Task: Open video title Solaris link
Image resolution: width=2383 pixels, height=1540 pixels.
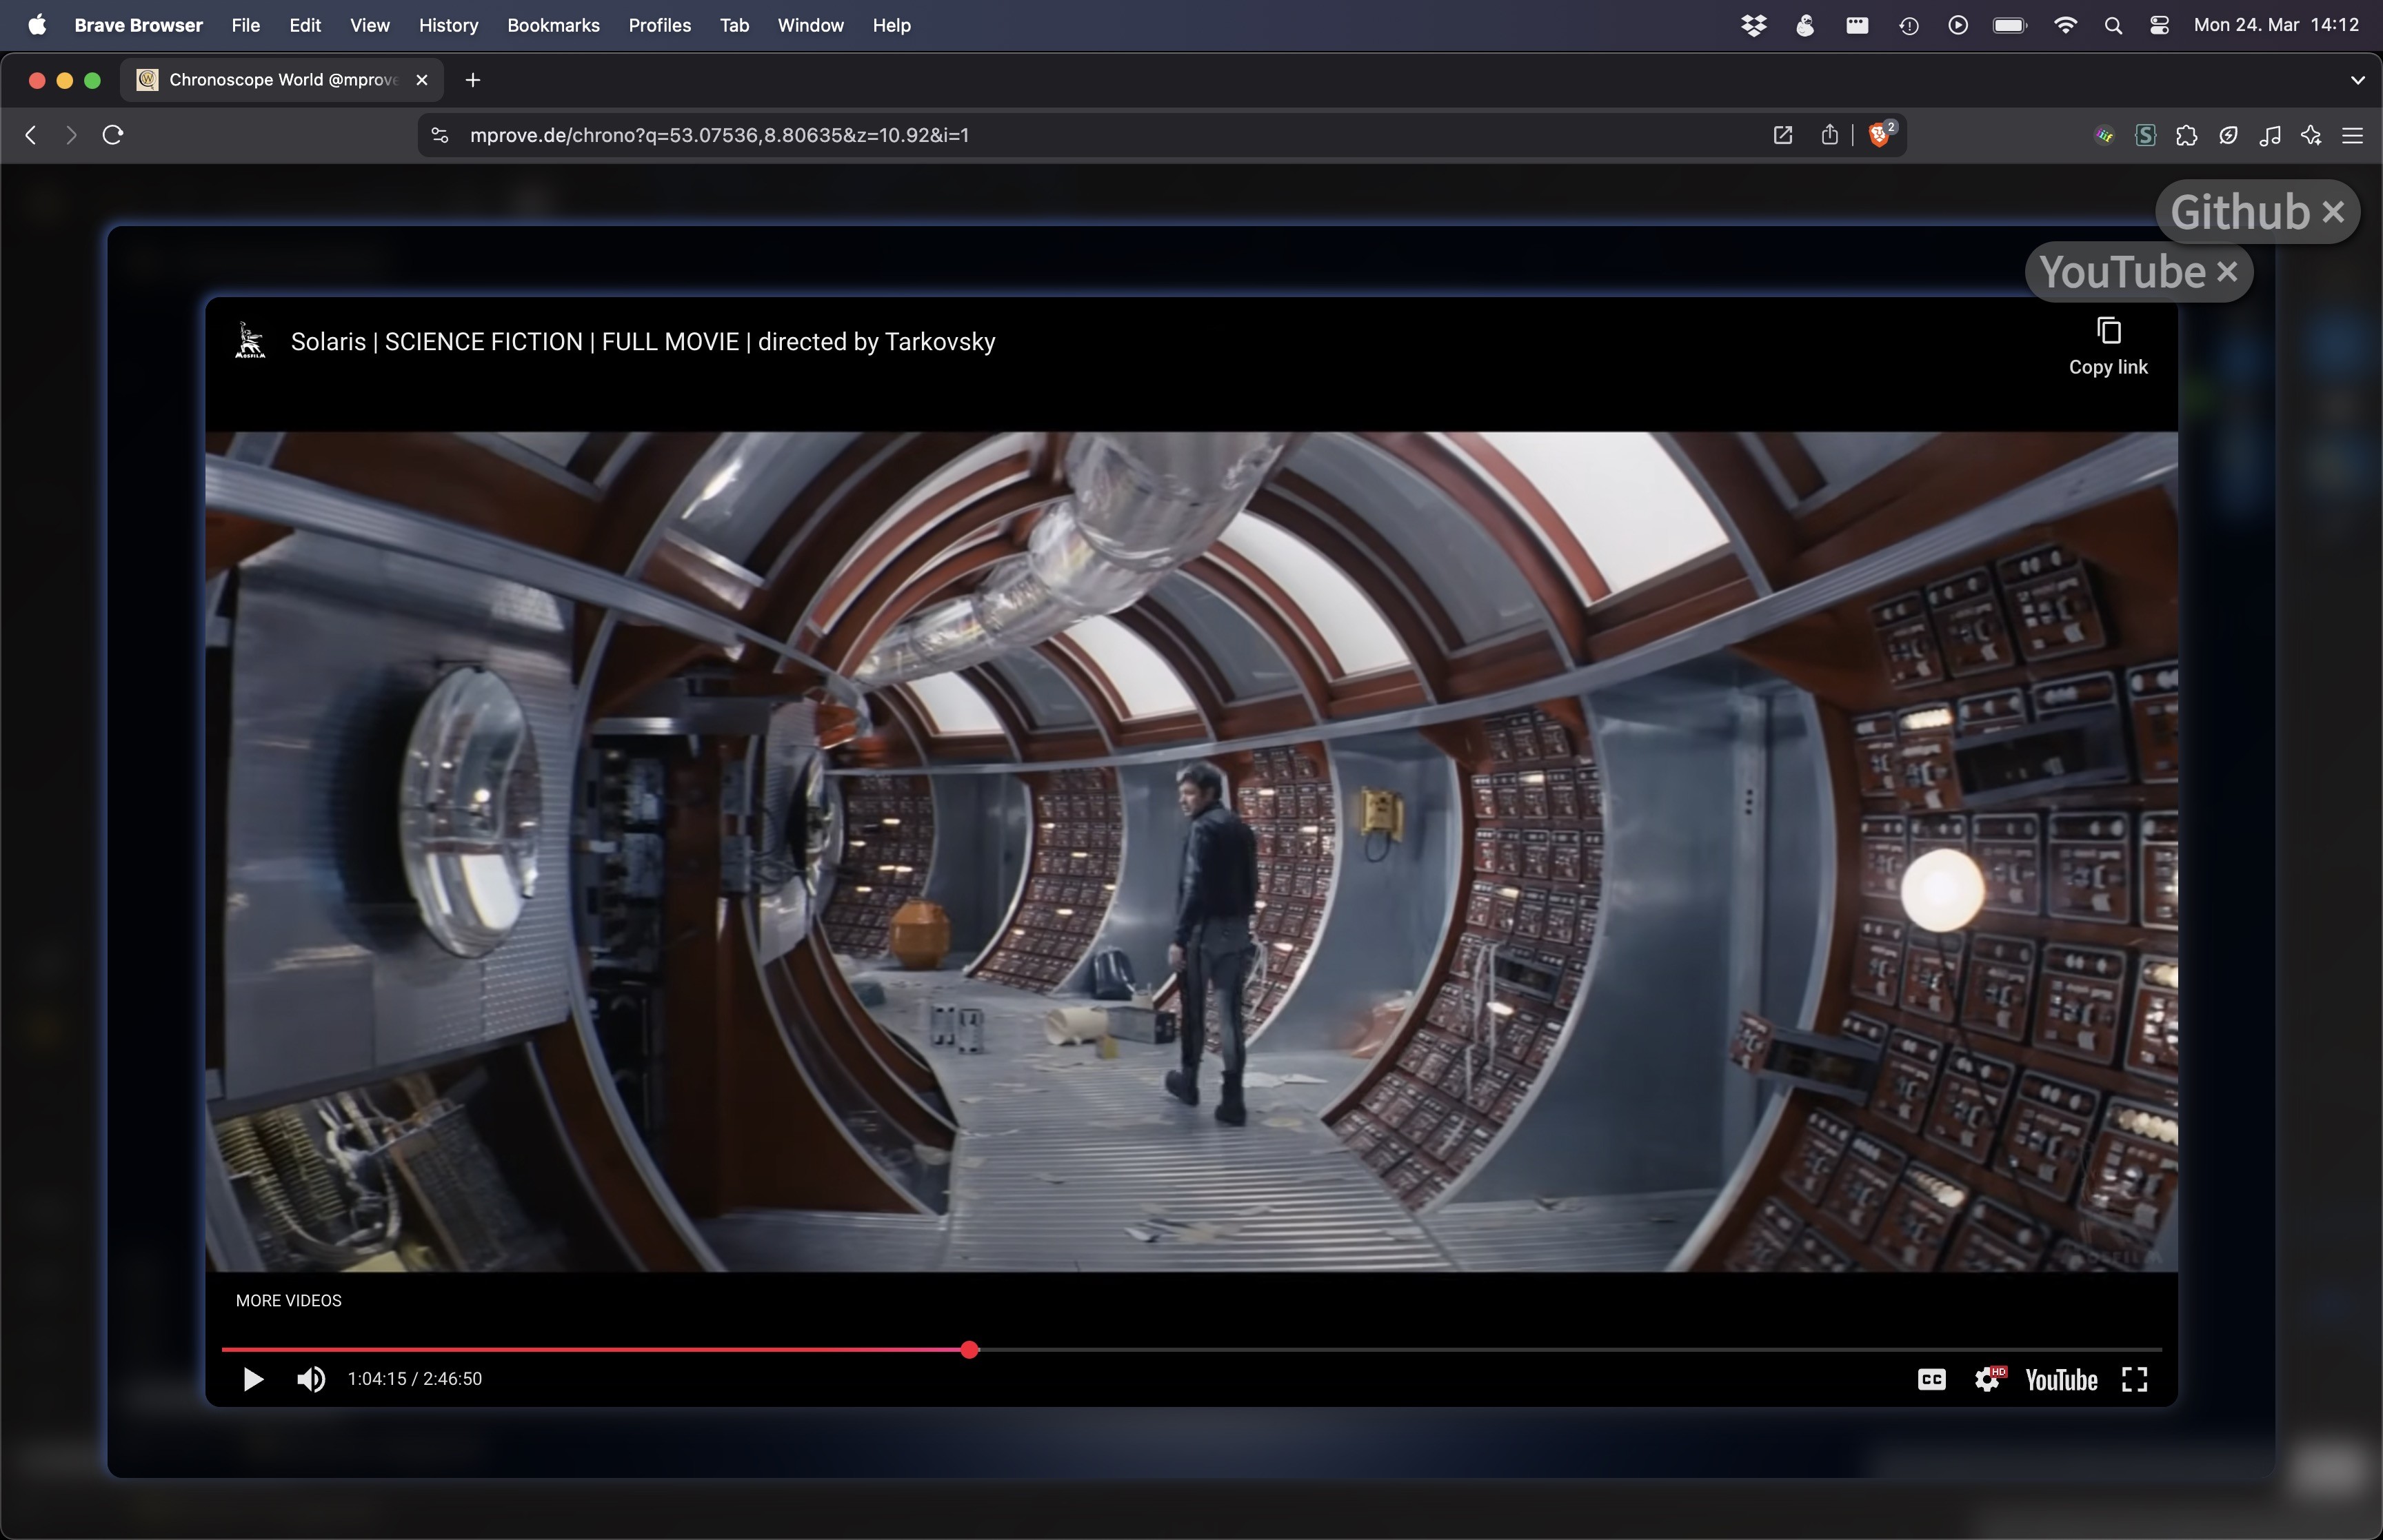Action: [x=643, y=342]
